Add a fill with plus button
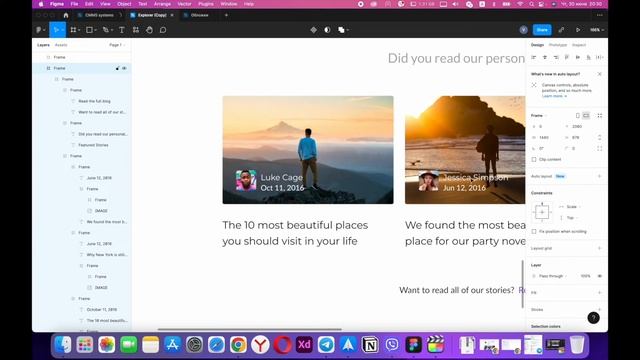The width and height of the screenshot is (640, 360). 600,293
